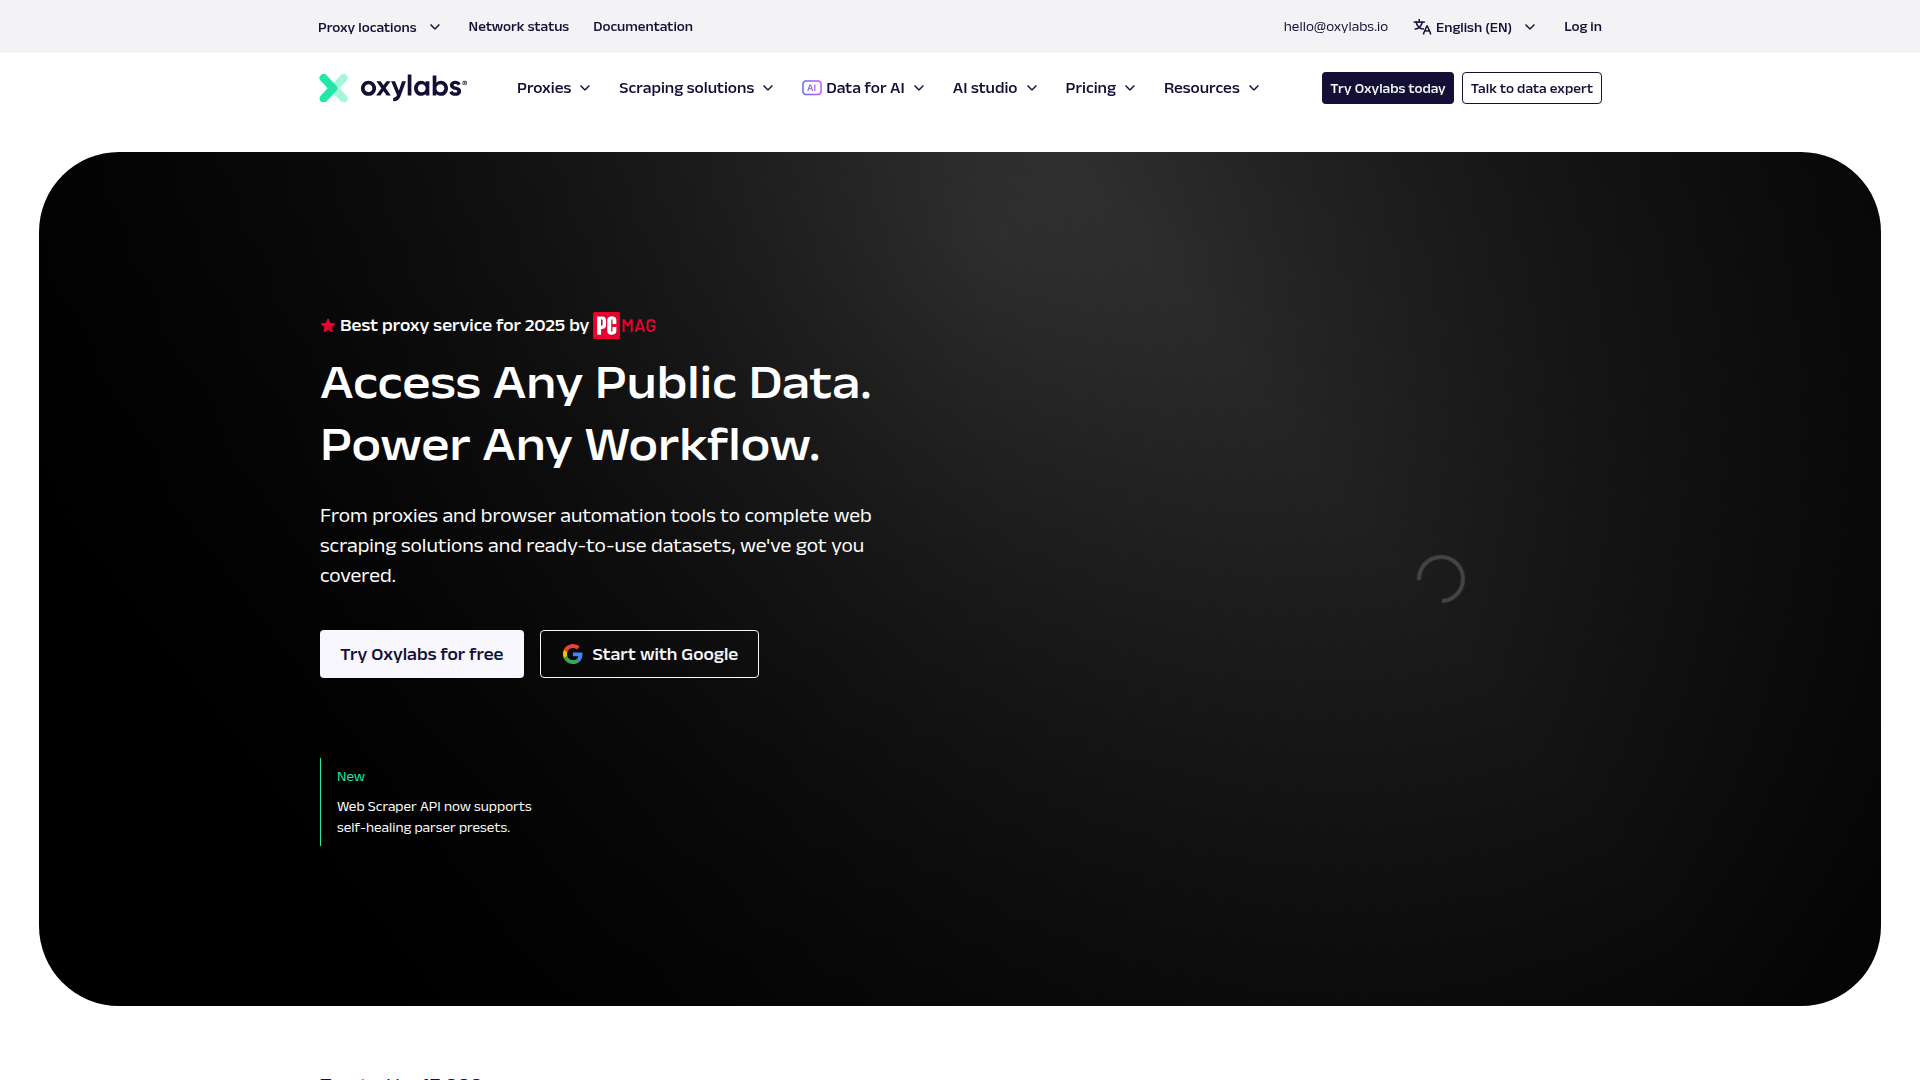Click the PCMag logo
This screenshot has width=1920, height=1080.
pos(625,326)
